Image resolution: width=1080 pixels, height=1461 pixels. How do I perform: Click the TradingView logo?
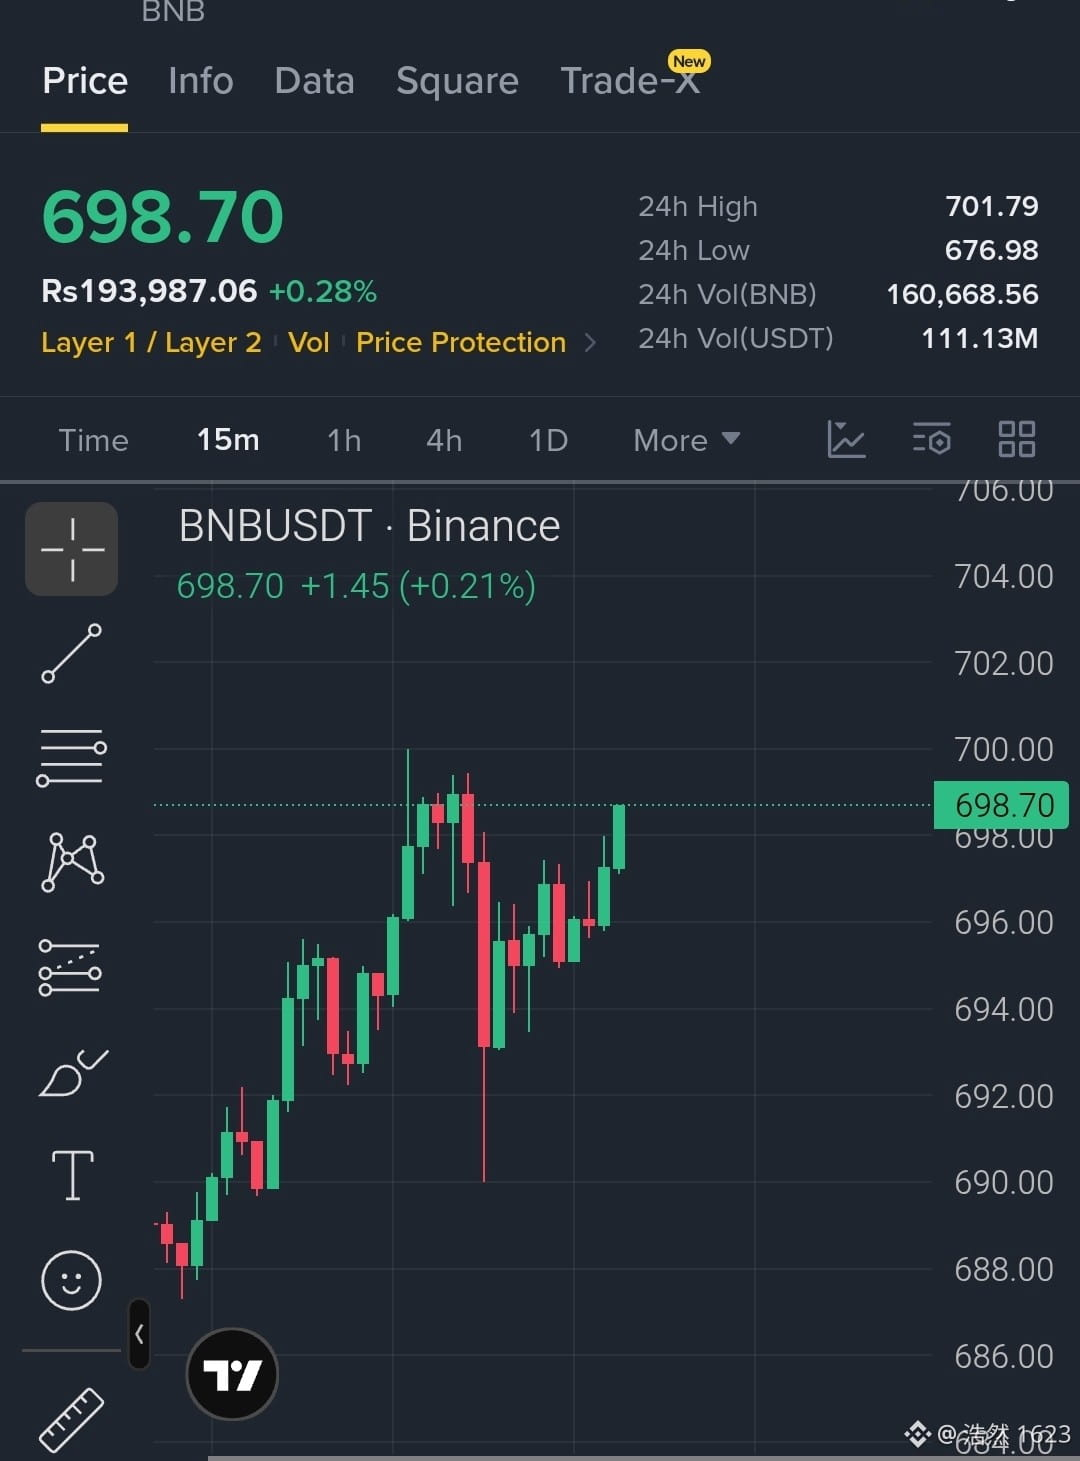pos(232,1375)
